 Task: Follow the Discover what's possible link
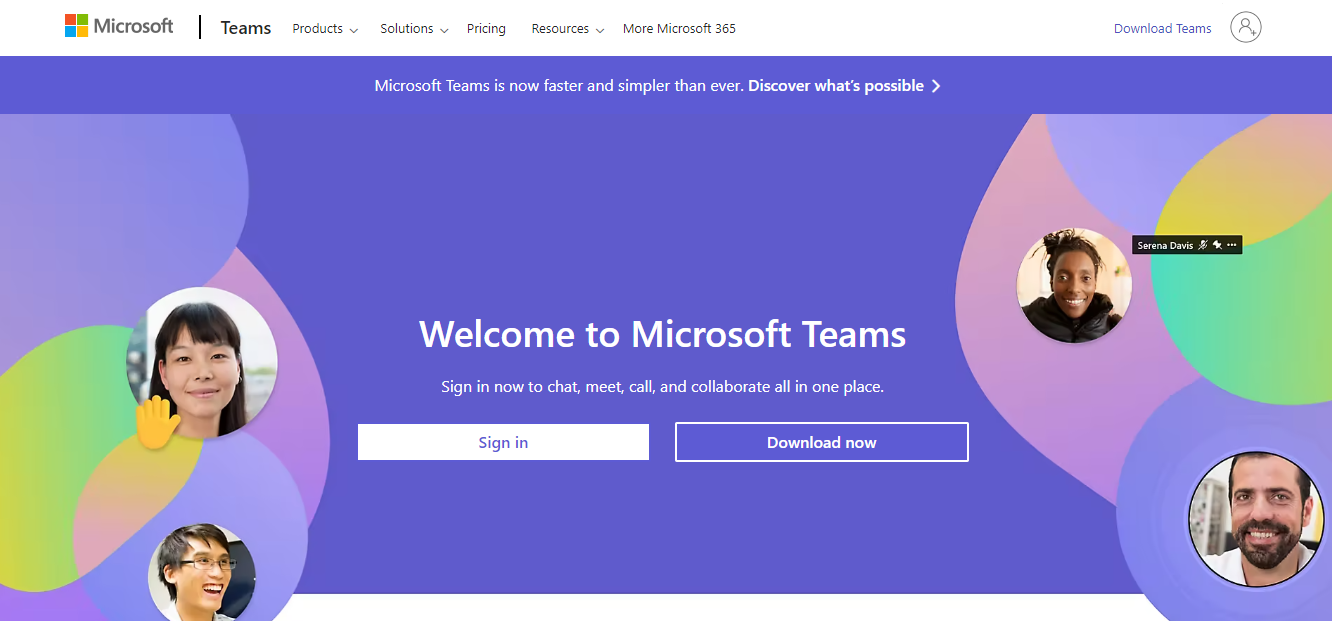pyautogui.click(x=835, y=86)
